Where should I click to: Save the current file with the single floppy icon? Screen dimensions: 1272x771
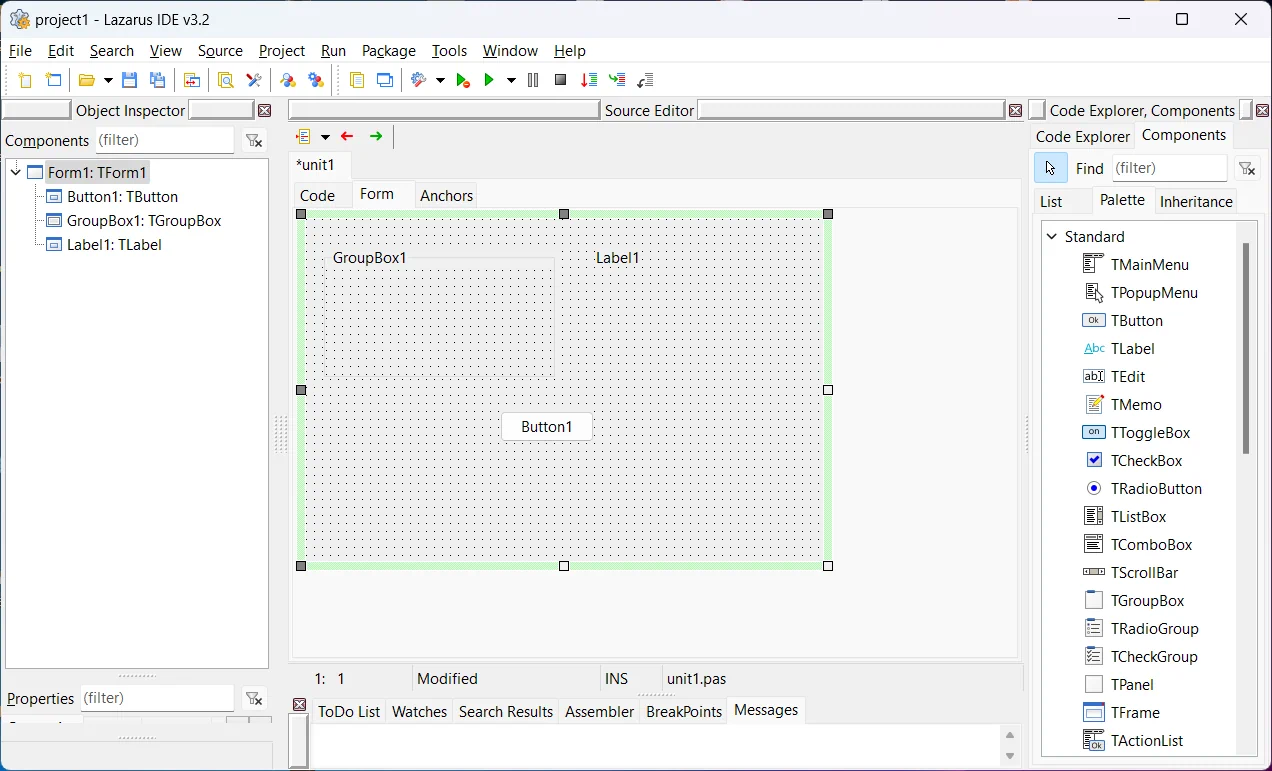[129, 80]
